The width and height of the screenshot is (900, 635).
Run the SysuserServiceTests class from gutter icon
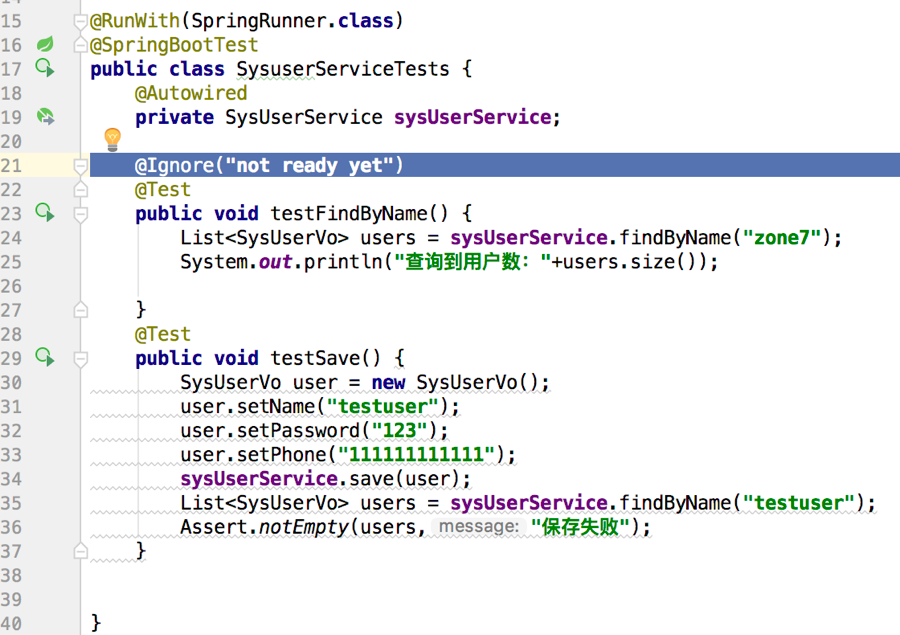(x=45, y=68)
